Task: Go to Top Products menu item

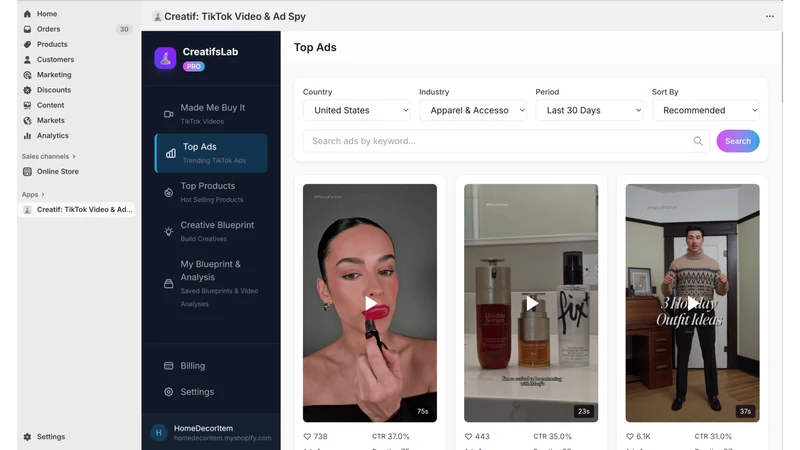Action: click(x=211, y=192)
